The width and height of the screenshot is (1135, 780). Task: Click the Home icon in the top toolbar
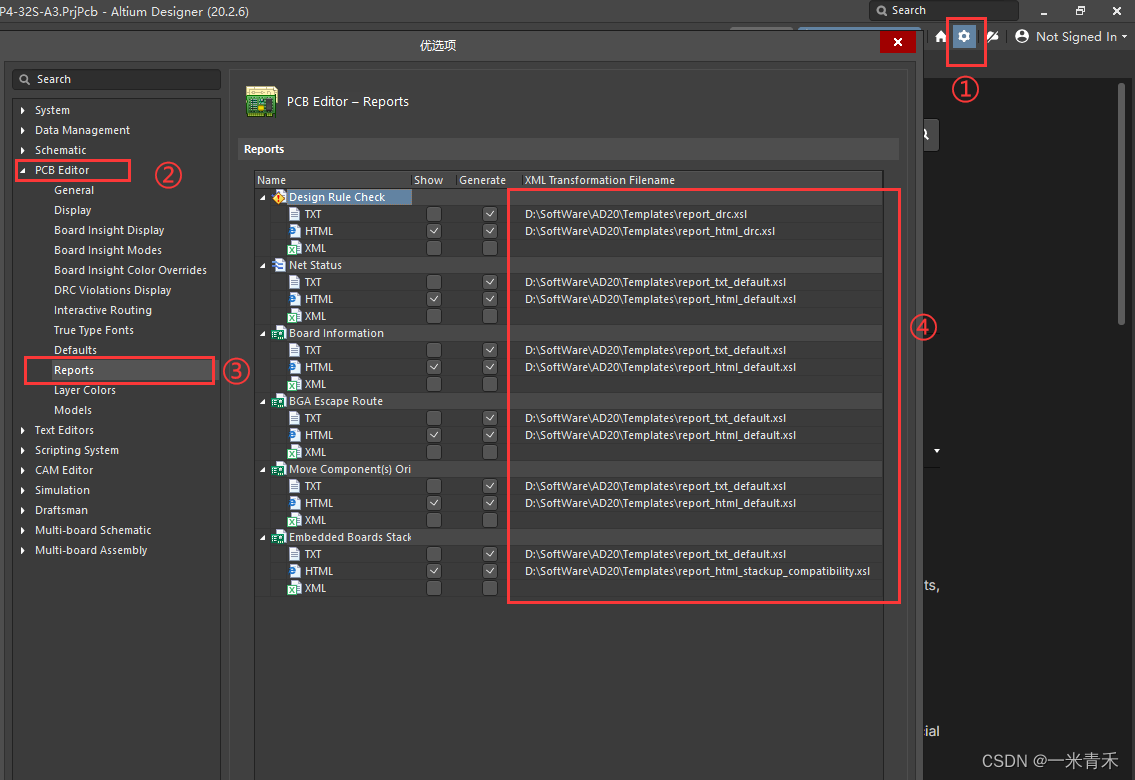coord(939,36)
